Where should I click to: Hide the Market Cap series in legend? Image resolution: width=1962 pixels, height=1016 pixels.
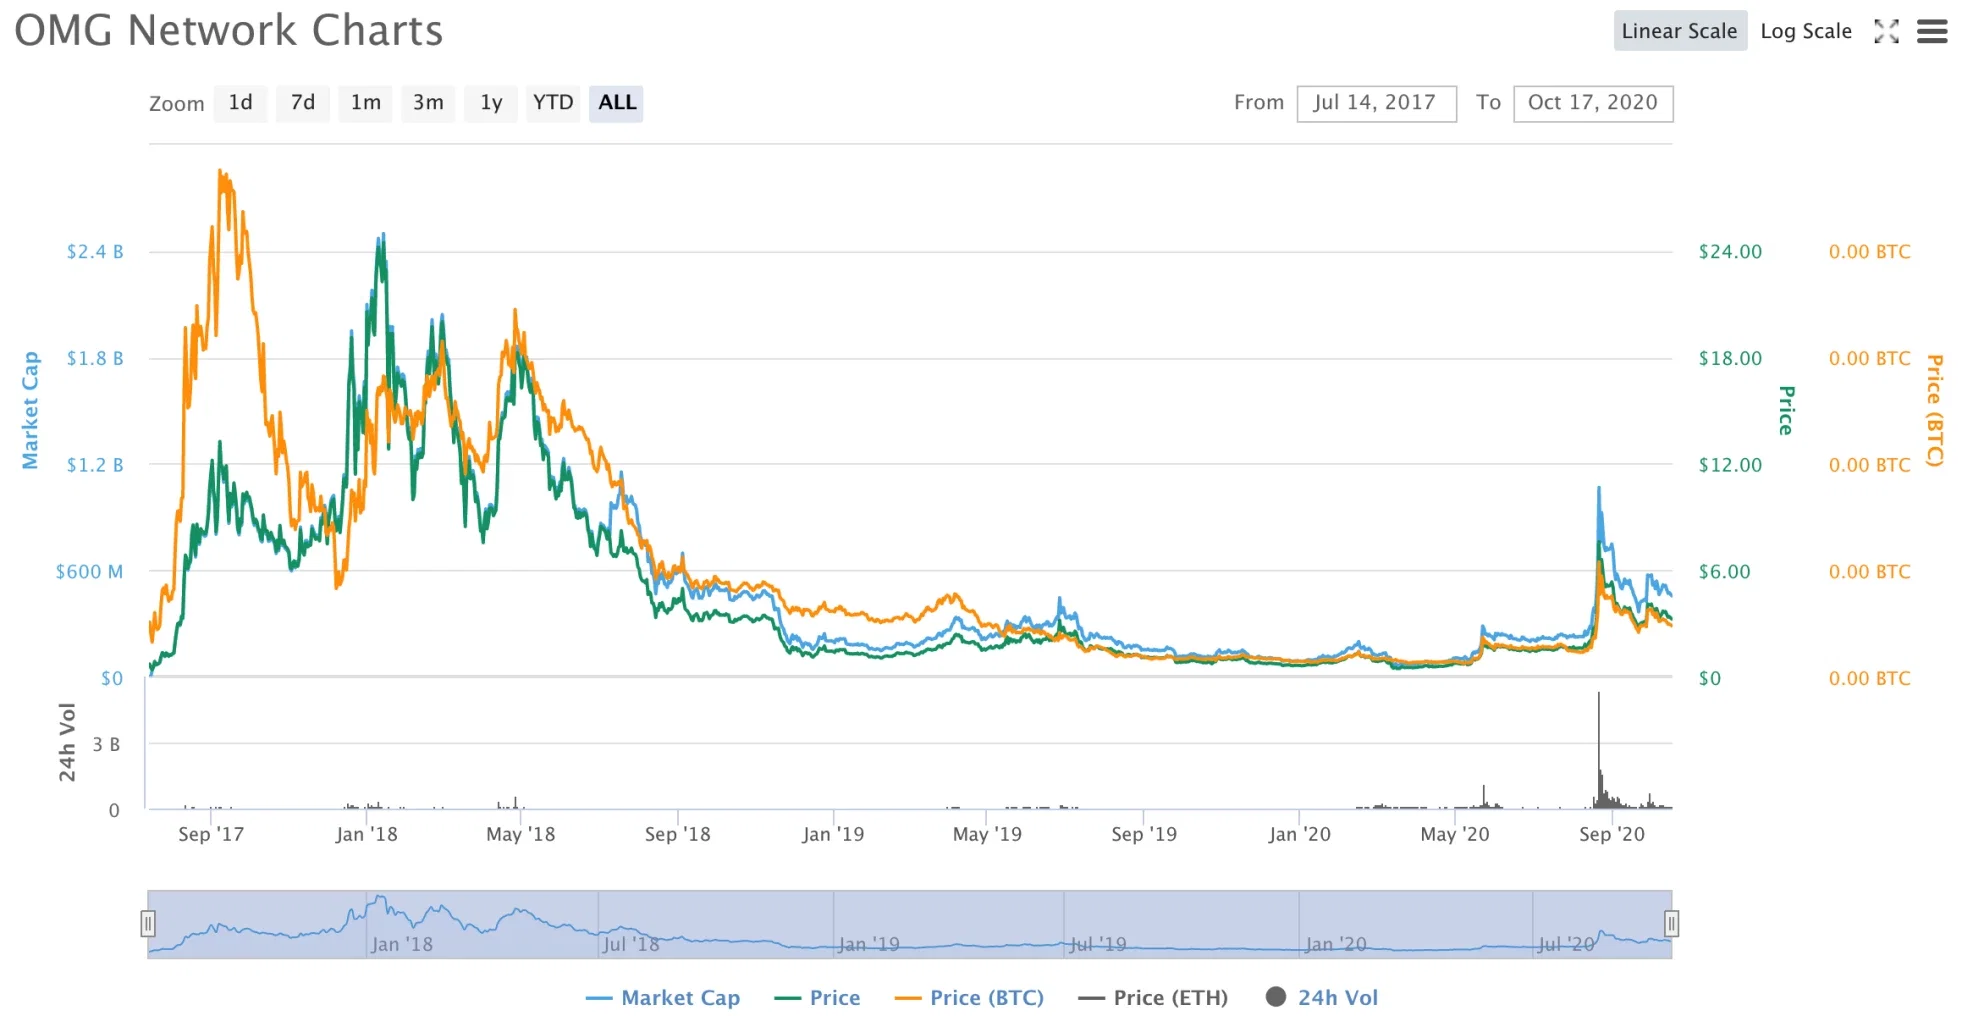(x=663, y=997)
